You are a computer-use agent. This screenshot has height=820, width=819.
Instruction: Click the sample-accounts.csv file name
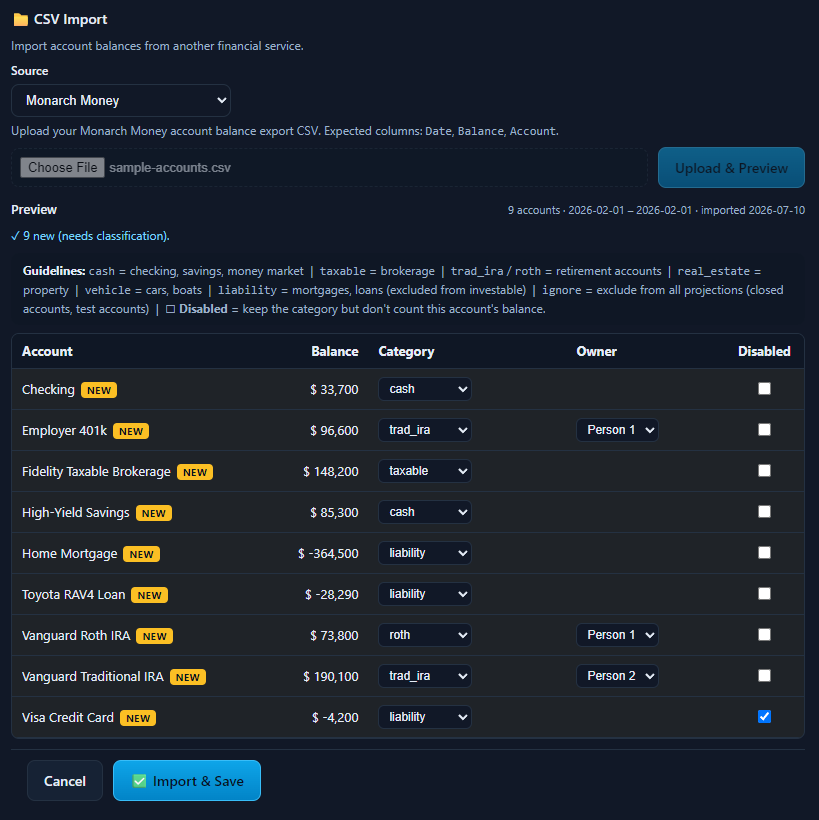170,167
